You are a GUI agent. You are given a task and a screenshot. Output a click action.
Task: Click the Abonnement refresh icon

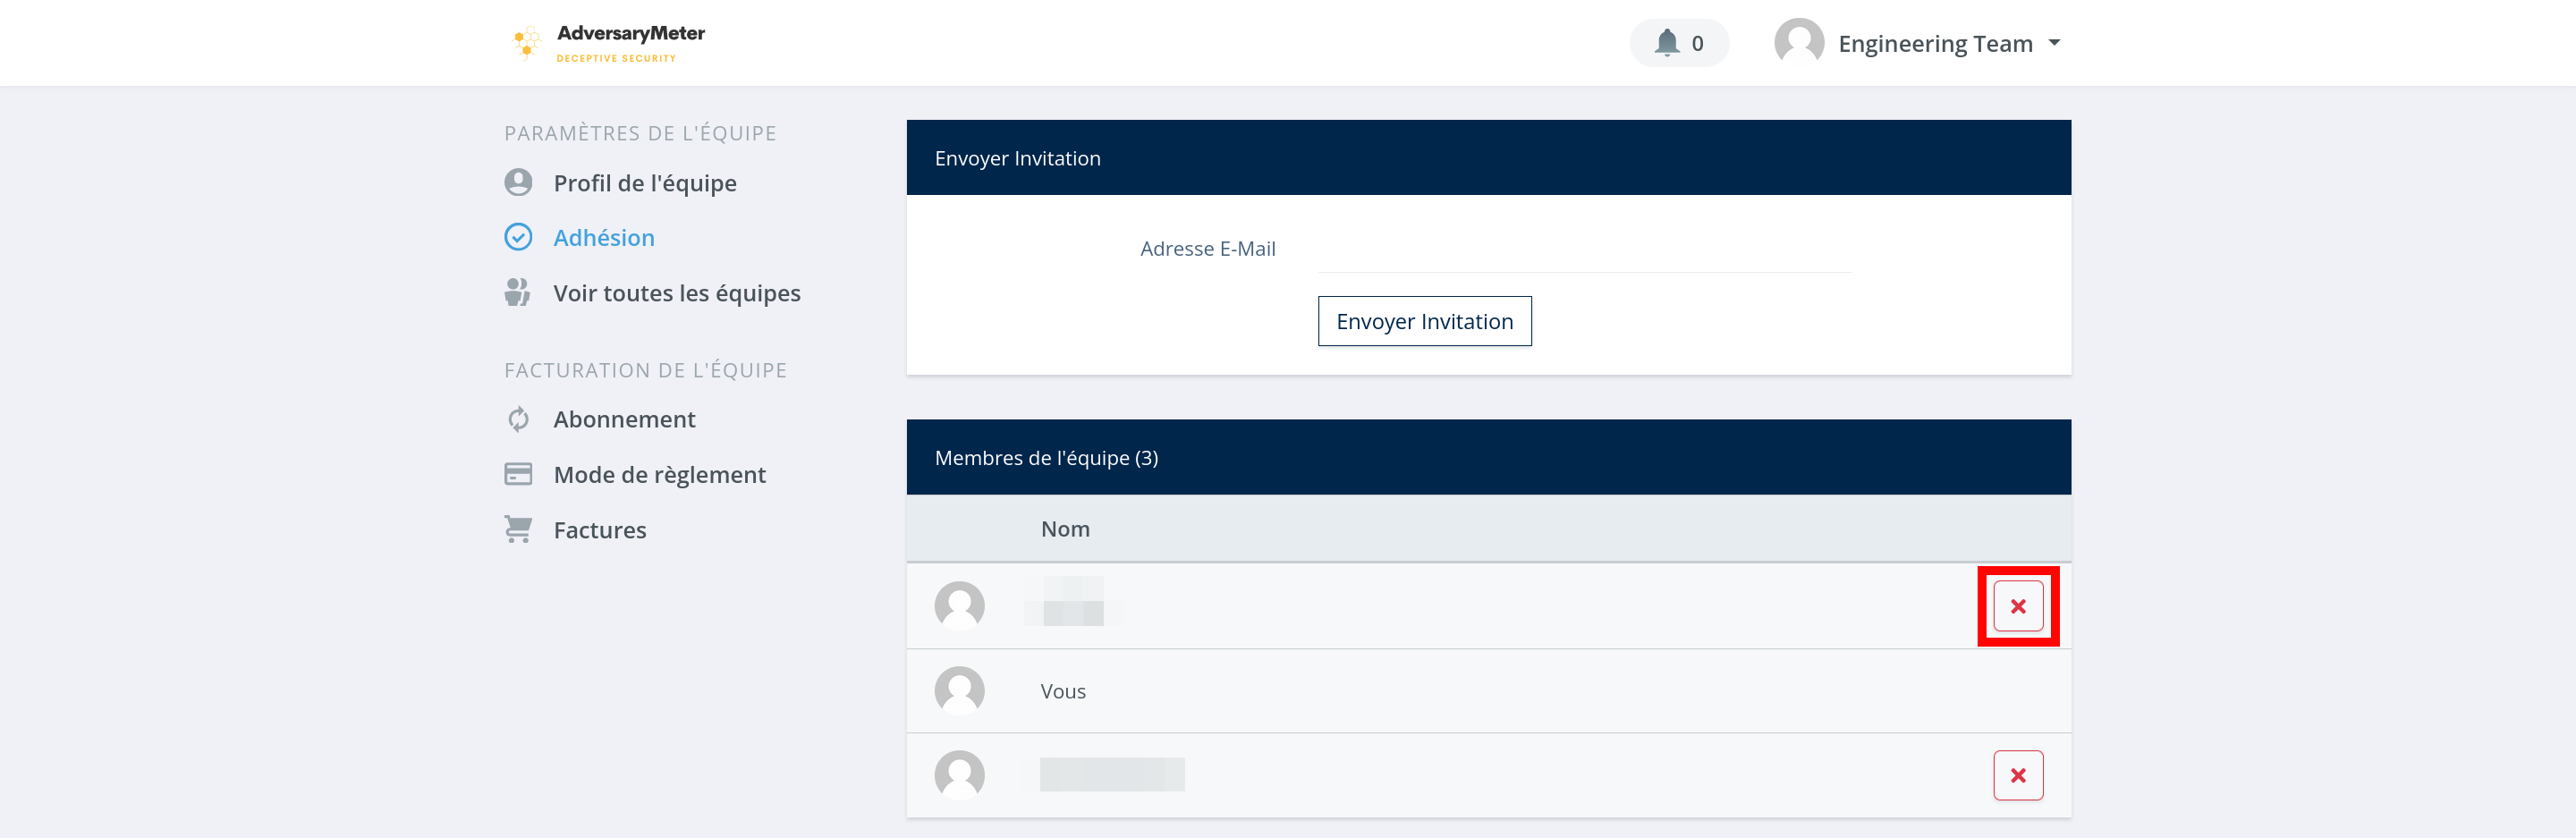pyautogui.click(x=518, y=419)
